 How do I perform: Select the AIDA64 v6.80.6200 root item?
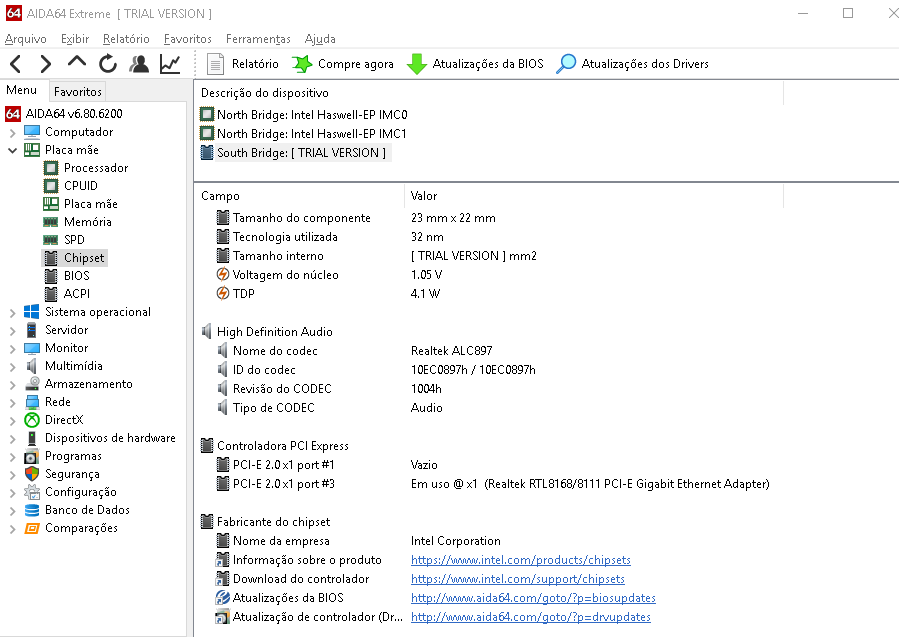(64, 114)
